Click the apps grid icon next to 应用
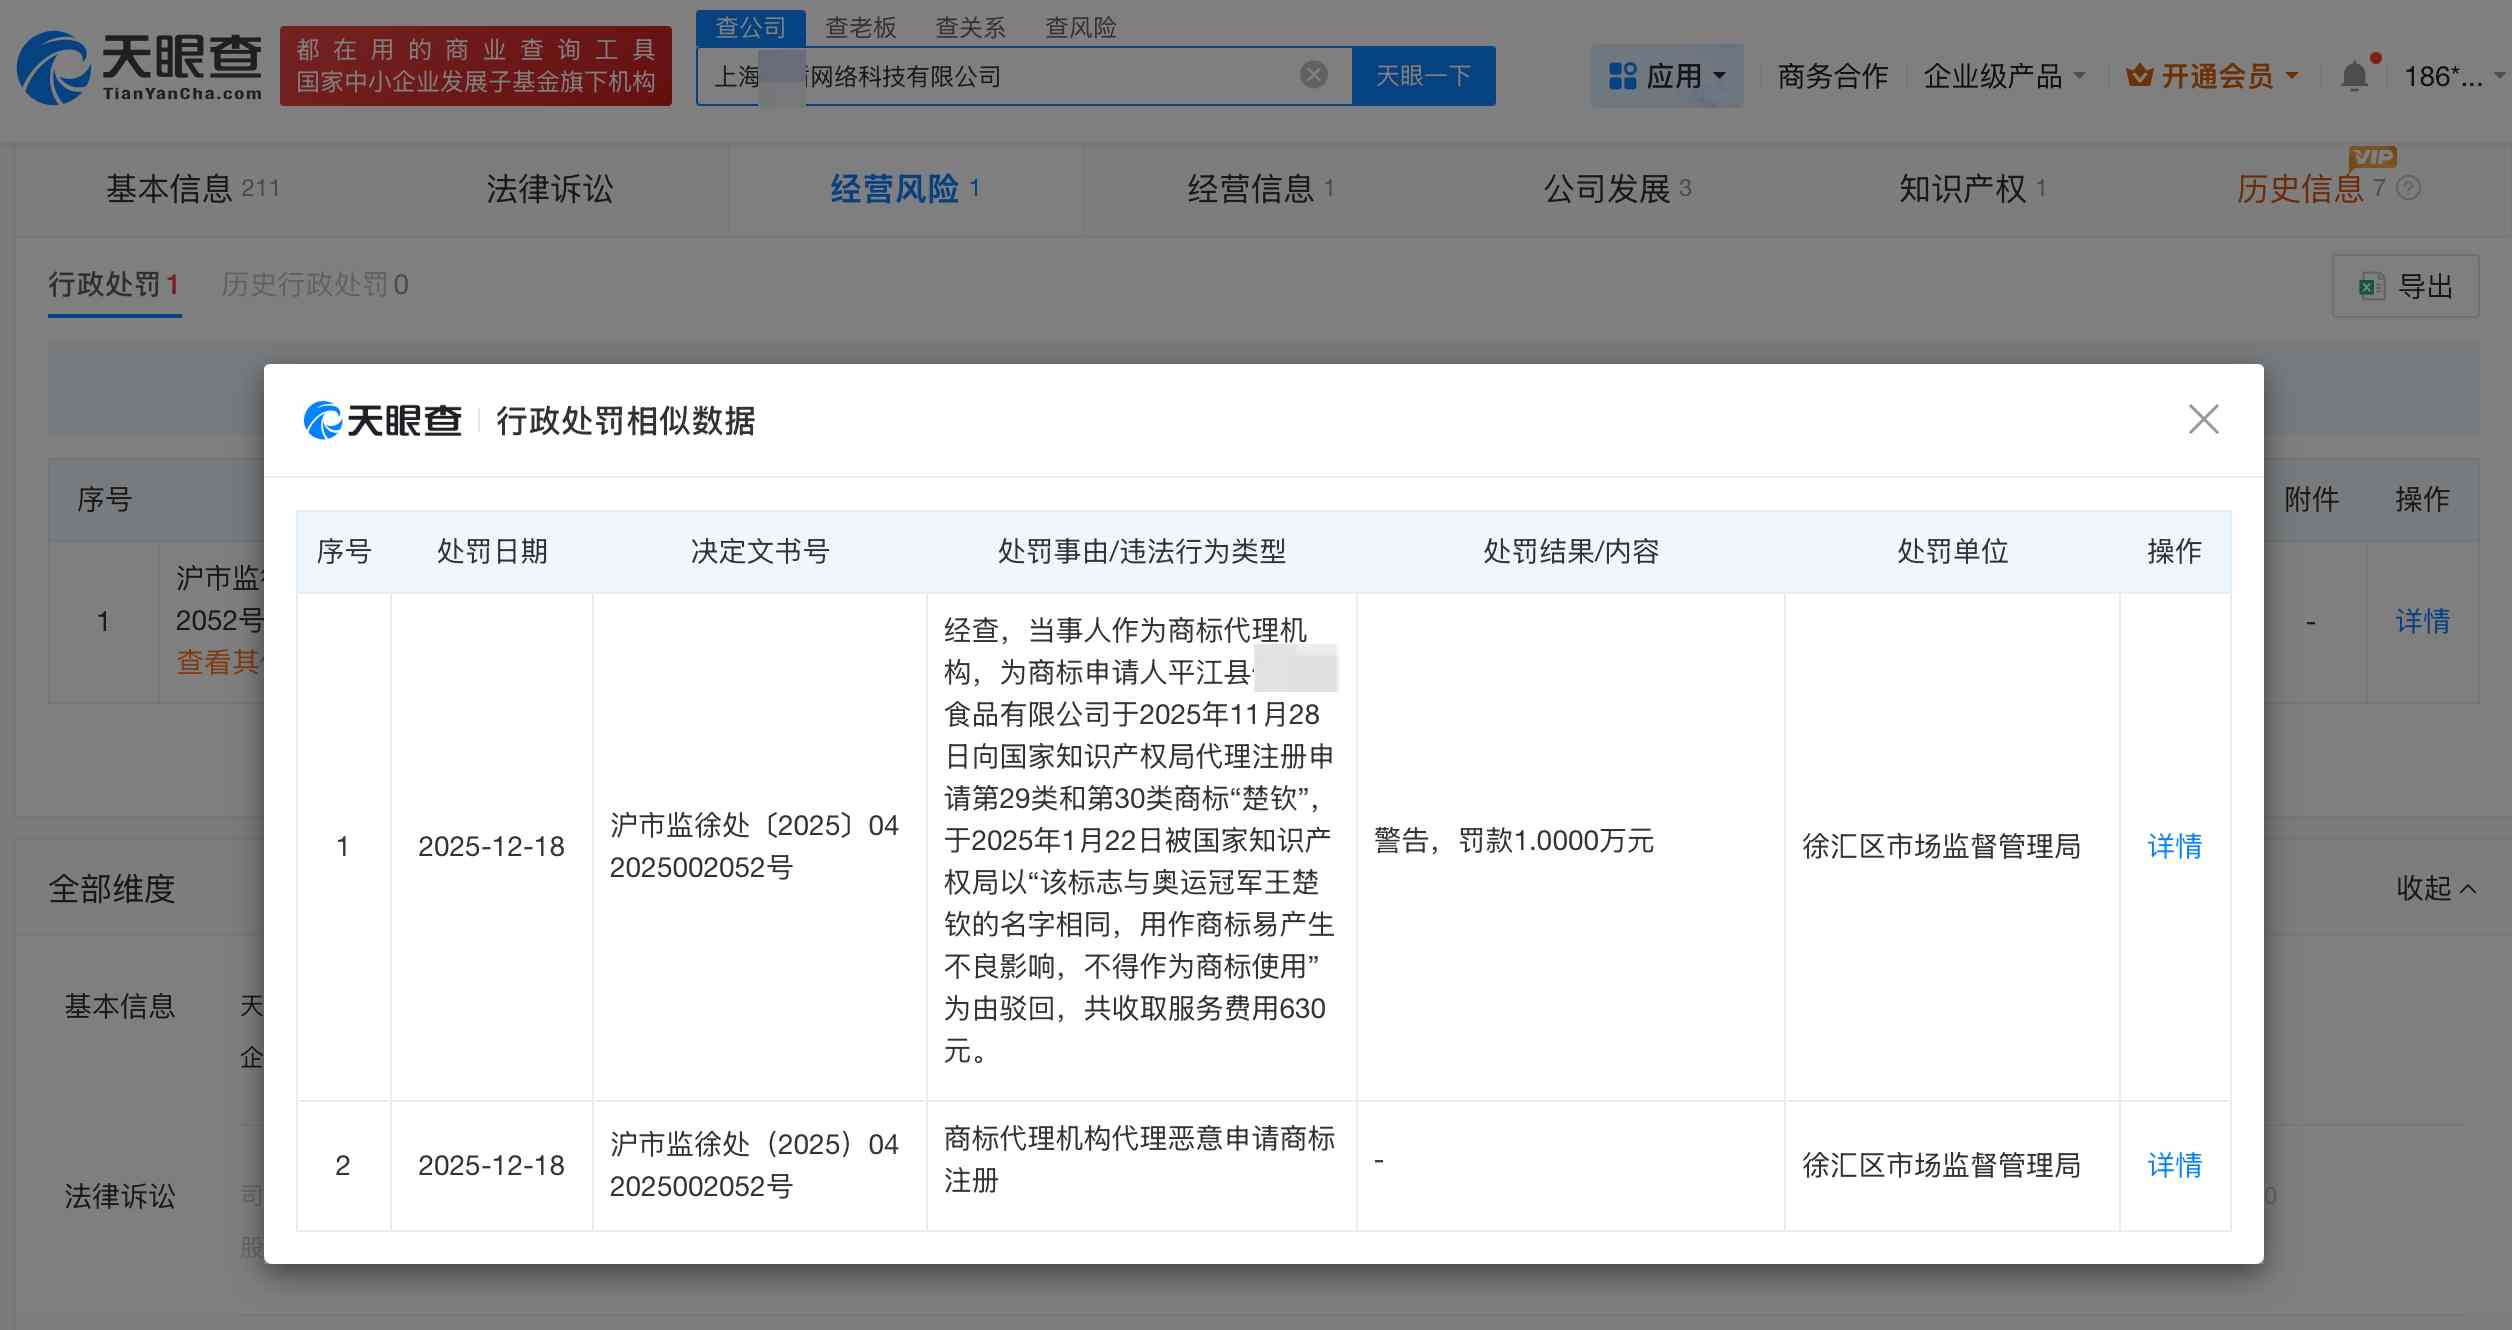 (1620, 75)
